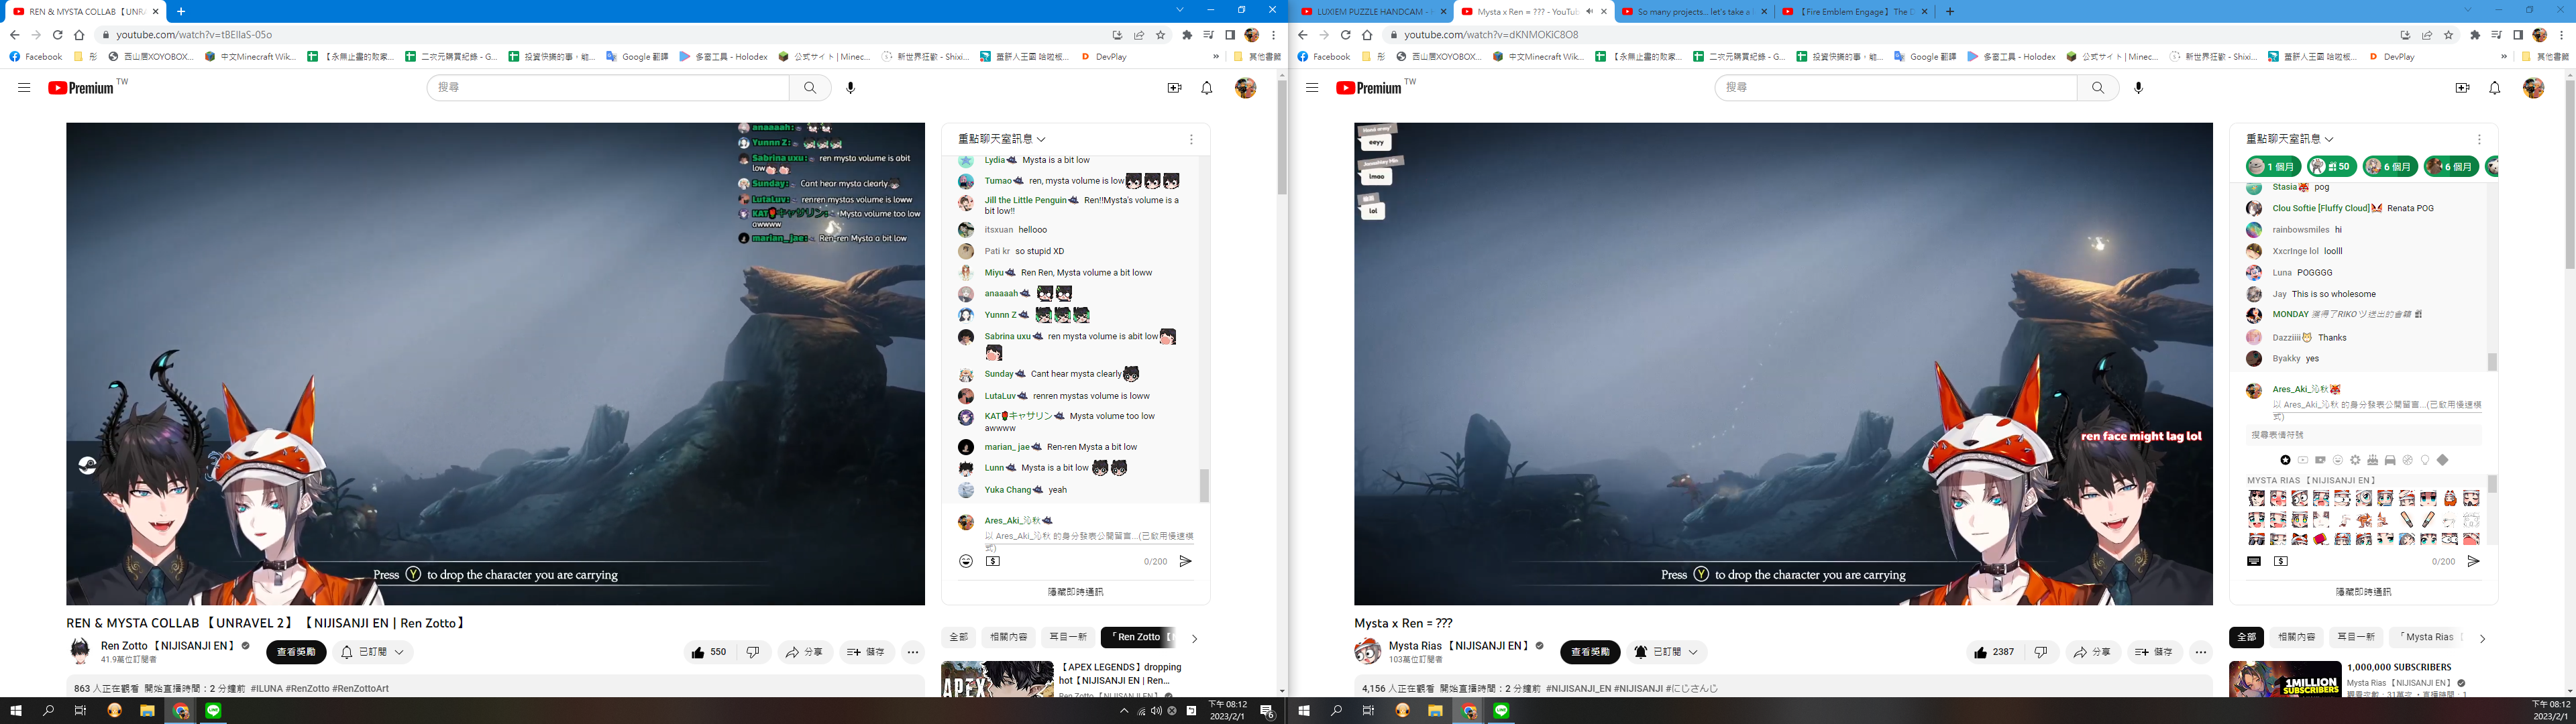The width and height of the screenshot is (2576, 724).
Task: Open chat options three-dot menu in left chat
Action: pos(1191,139)
